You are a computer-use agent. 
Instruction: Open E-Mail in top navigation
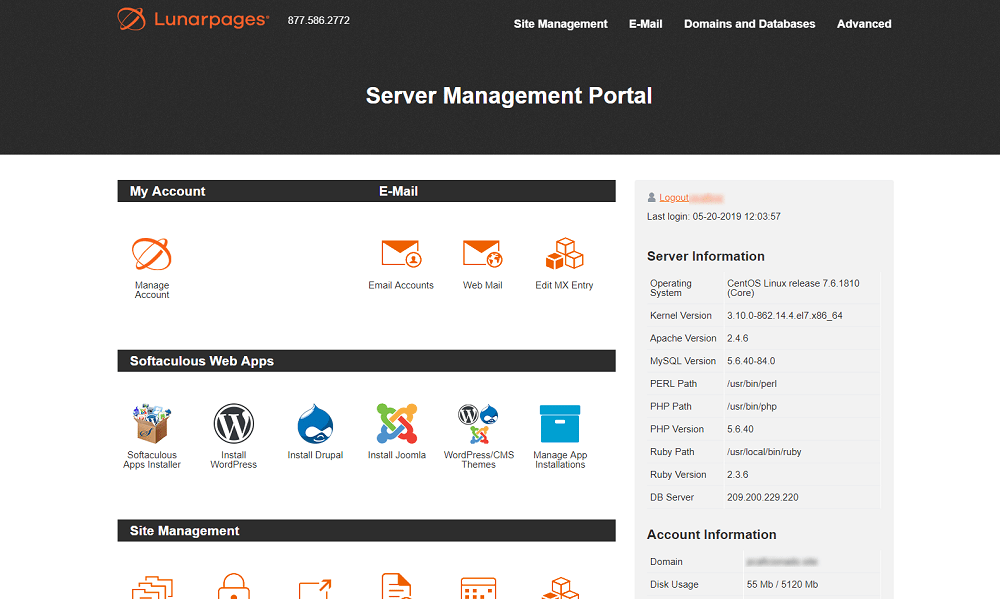[x=645, y=24]
